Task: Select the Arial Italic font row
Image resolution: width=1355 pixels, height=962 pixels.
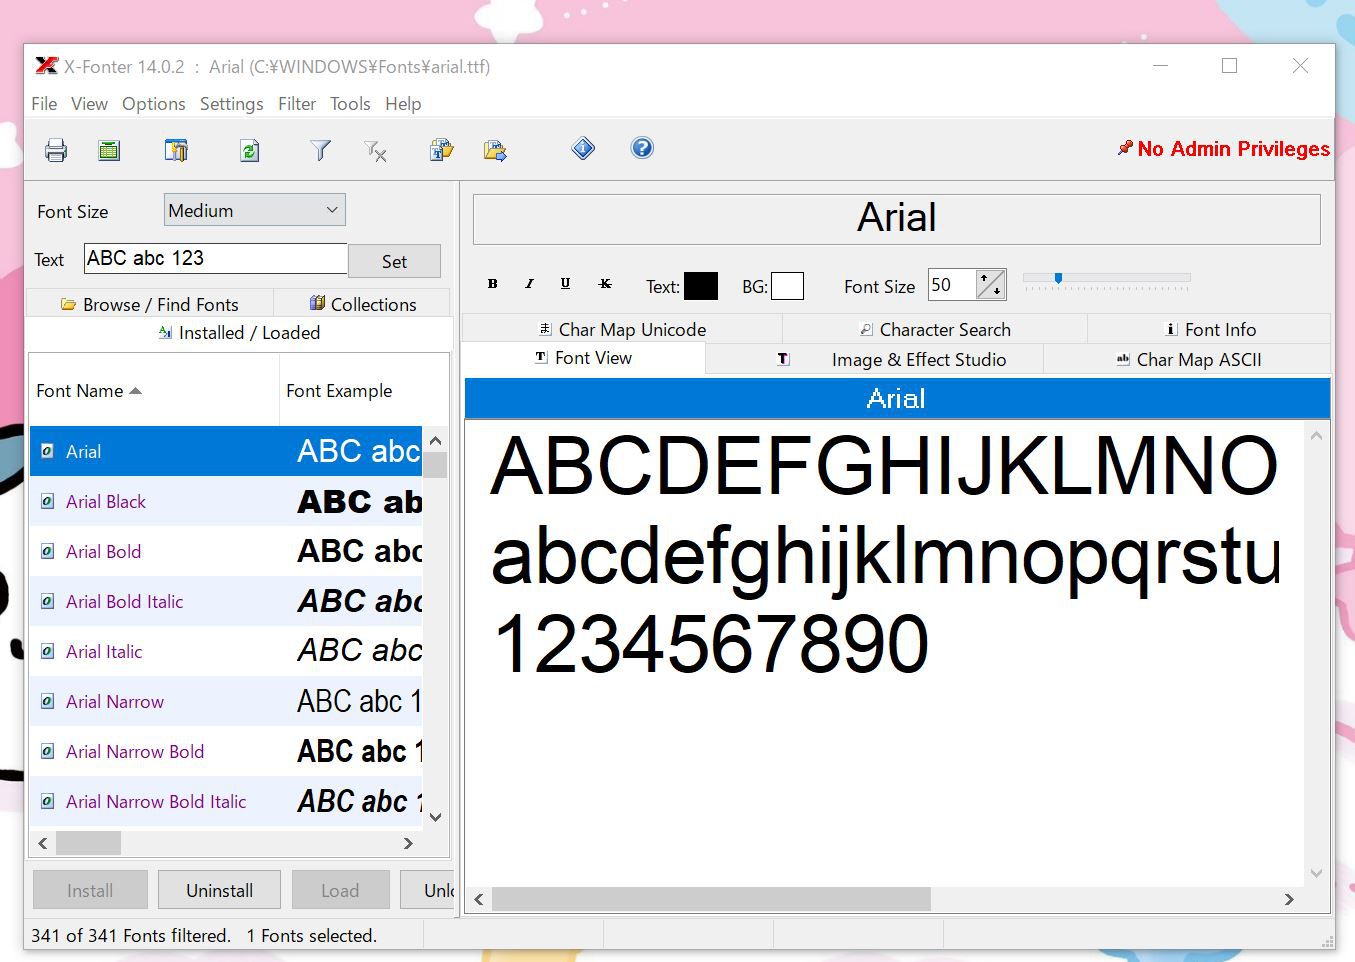Action: [x=226, y=651]
